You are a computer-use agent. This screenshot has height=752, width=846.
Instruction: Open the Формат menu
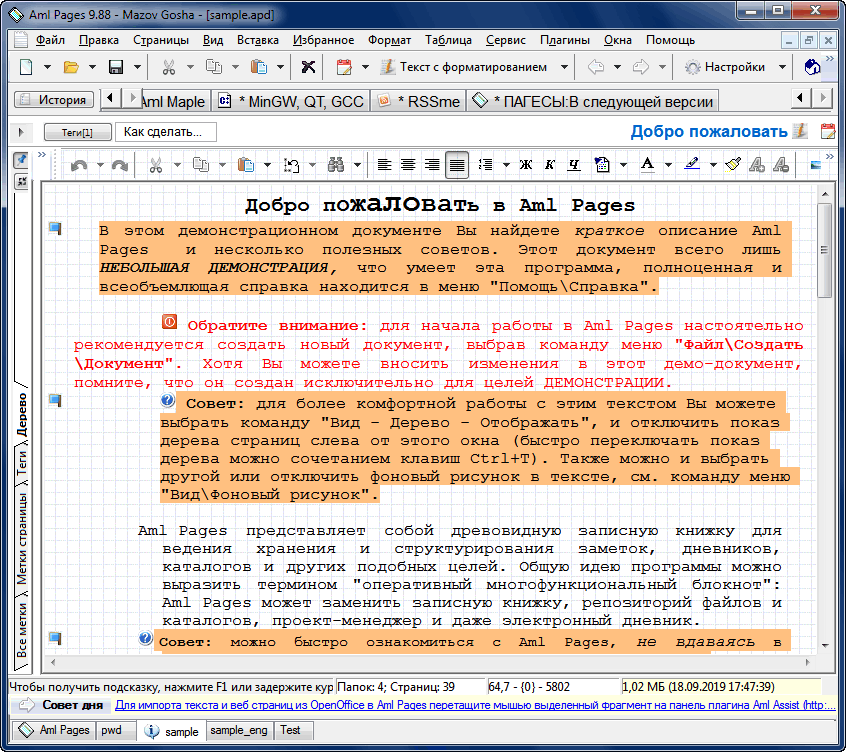(x=389, y=40)
